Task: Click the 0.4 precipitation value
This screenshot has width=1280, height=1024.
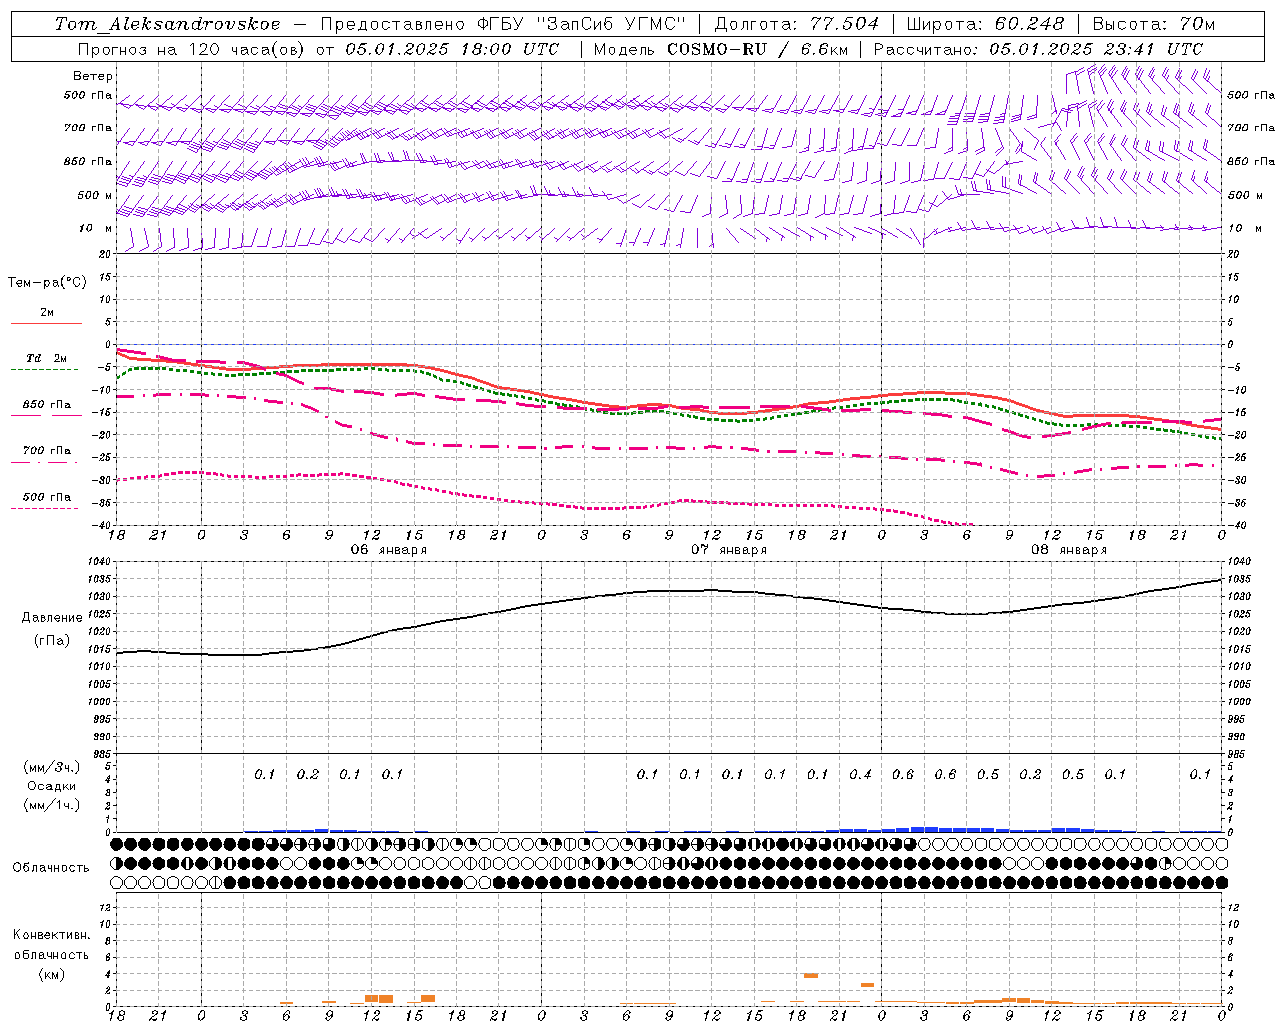Action: (860, 774)
